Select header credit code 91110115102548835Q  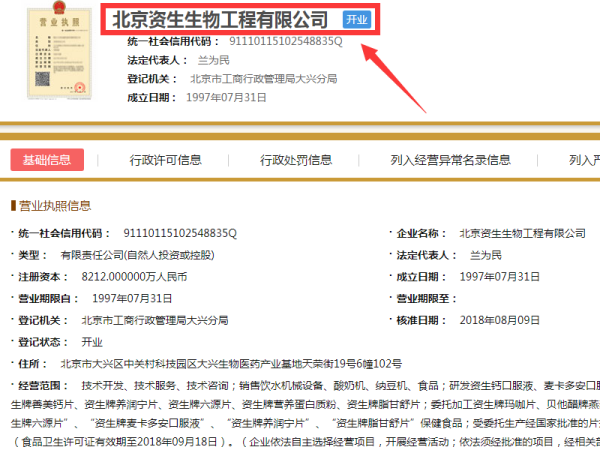(x=286, y=41)
